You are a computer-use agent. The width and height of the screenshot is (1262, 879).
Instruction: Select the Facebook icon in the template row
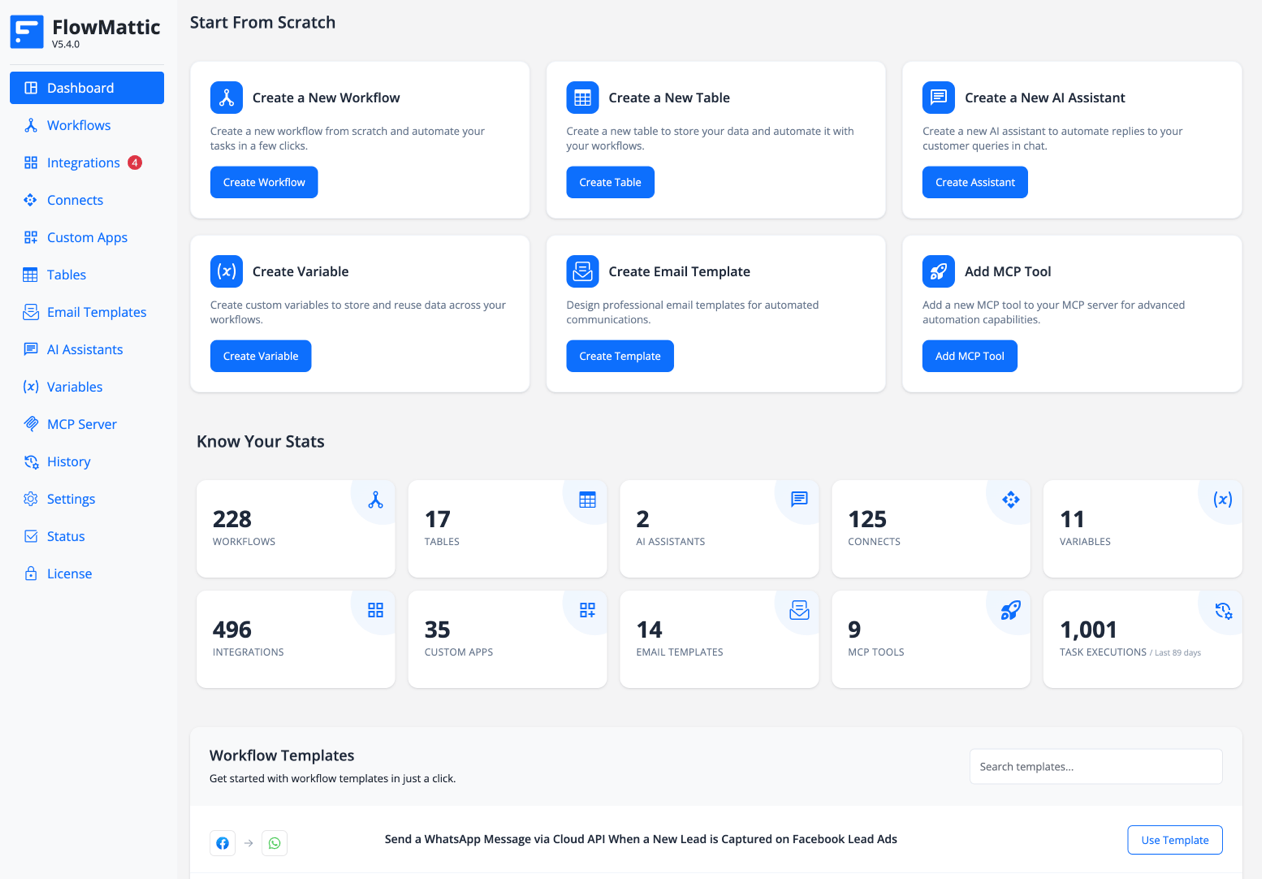[222, 843]
